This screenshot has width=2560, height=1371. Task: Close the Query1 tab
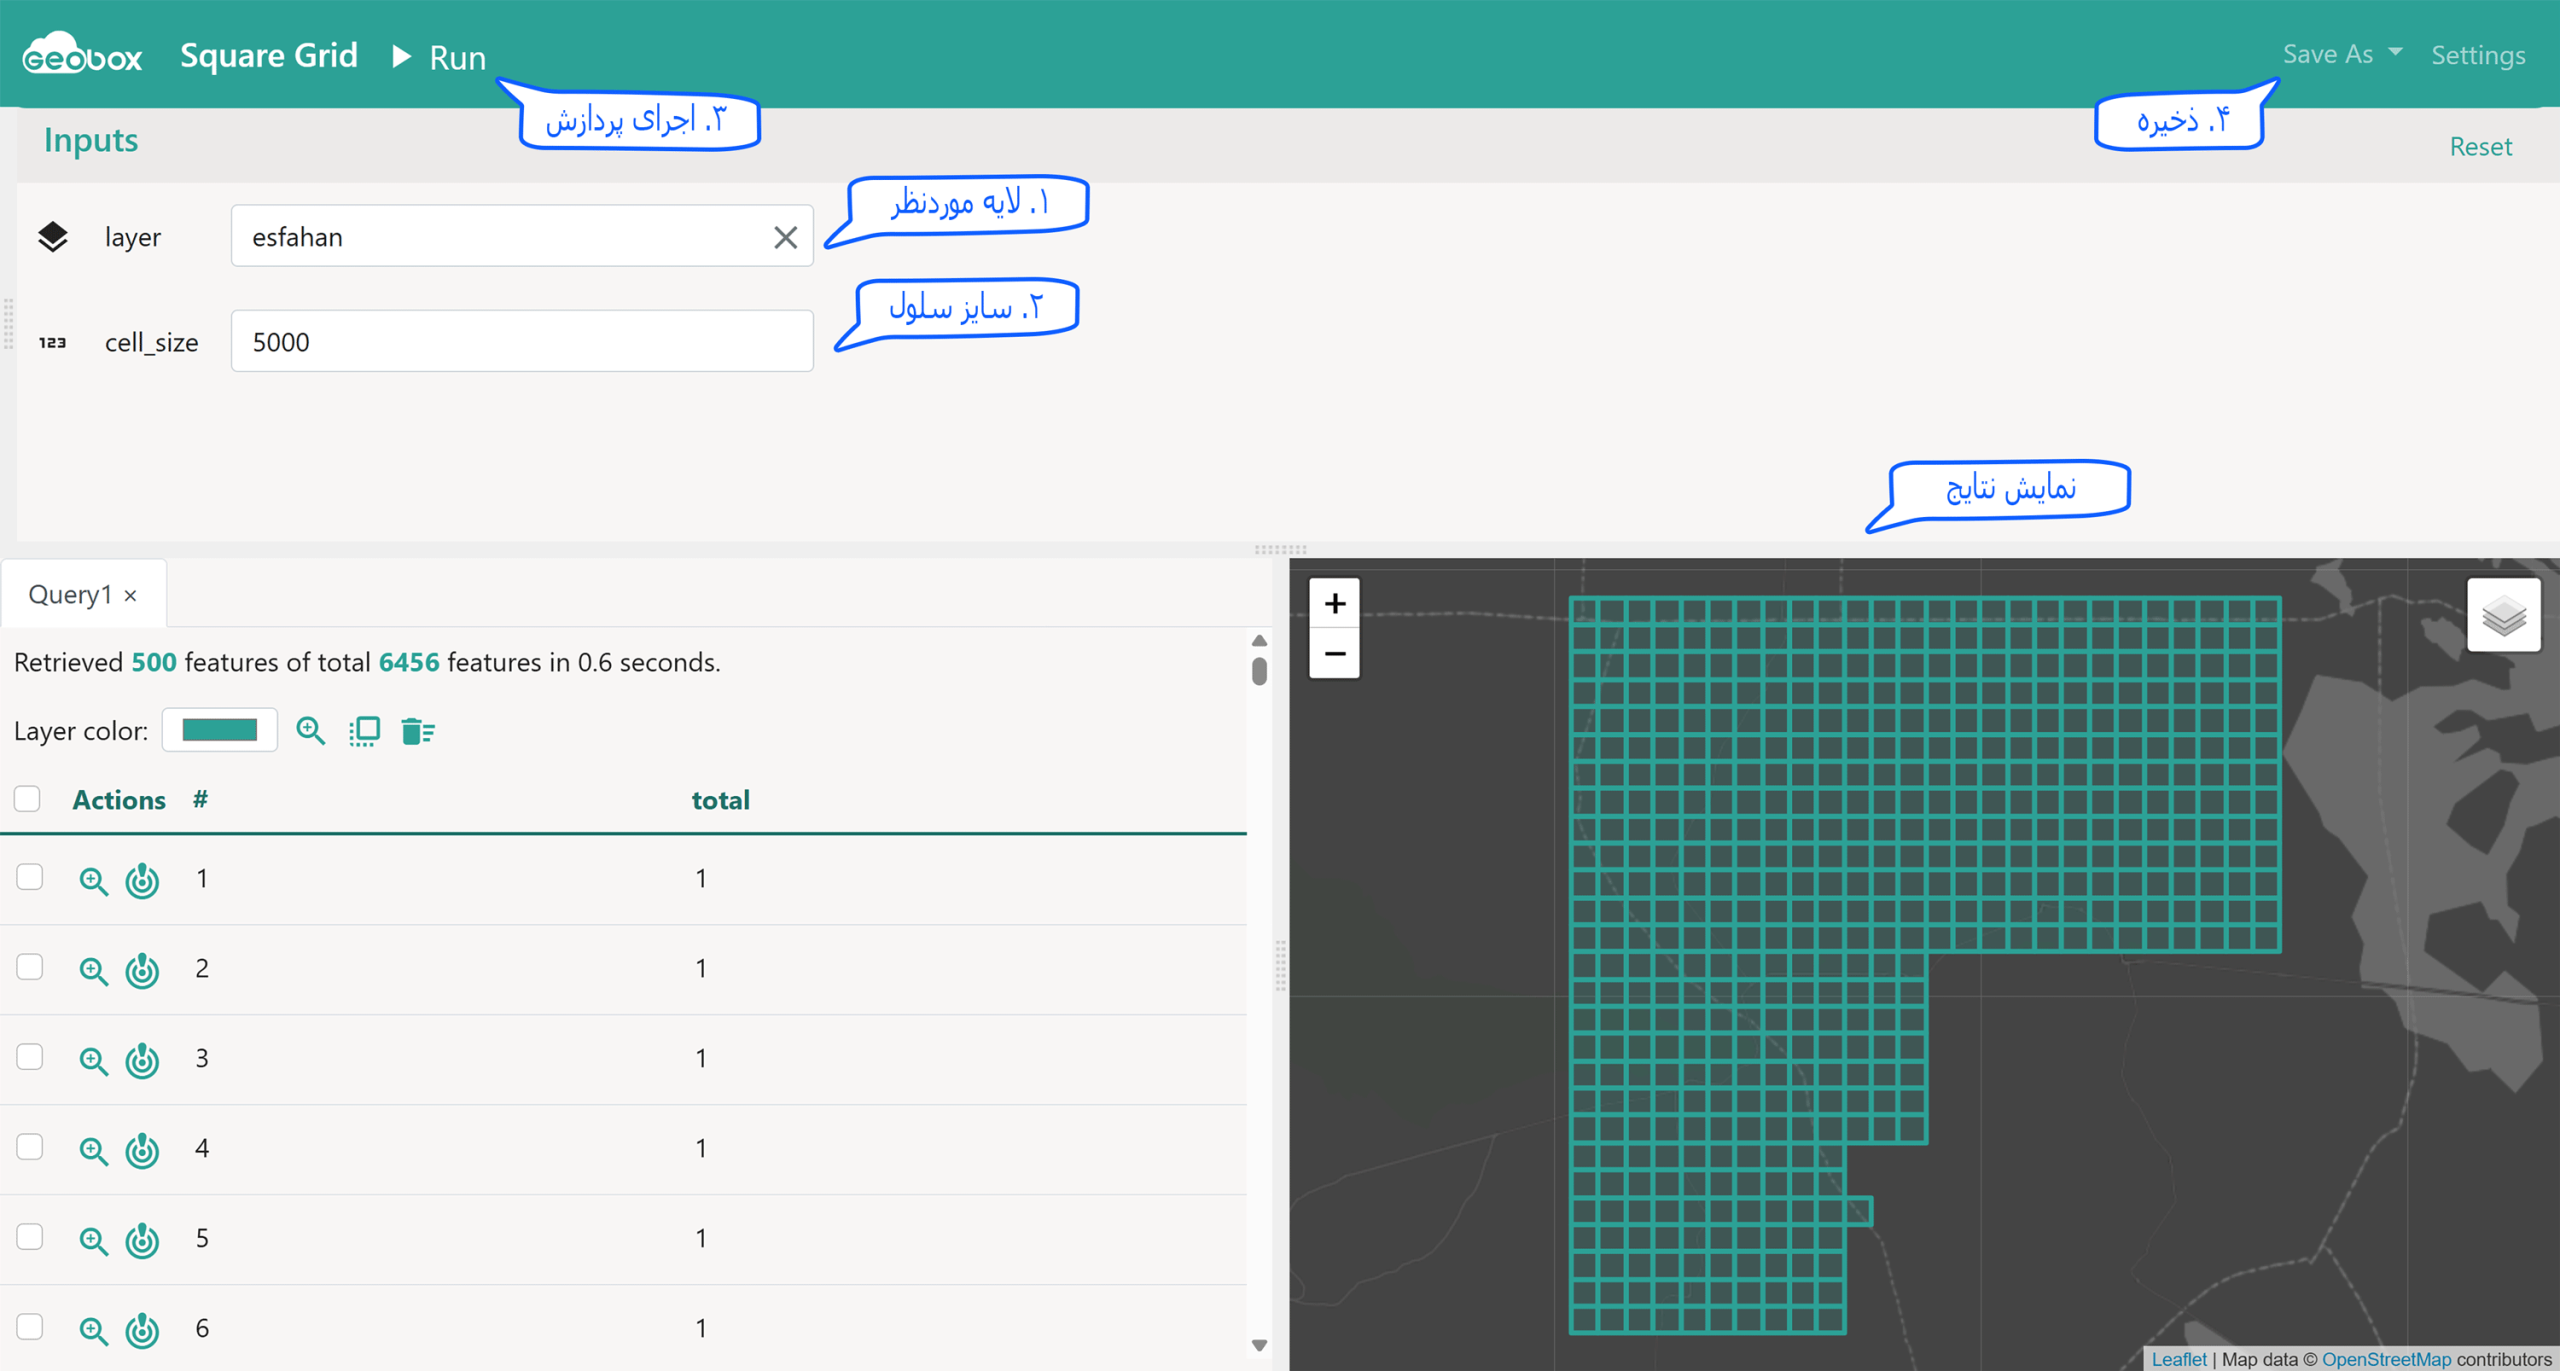tap(131, 596)
